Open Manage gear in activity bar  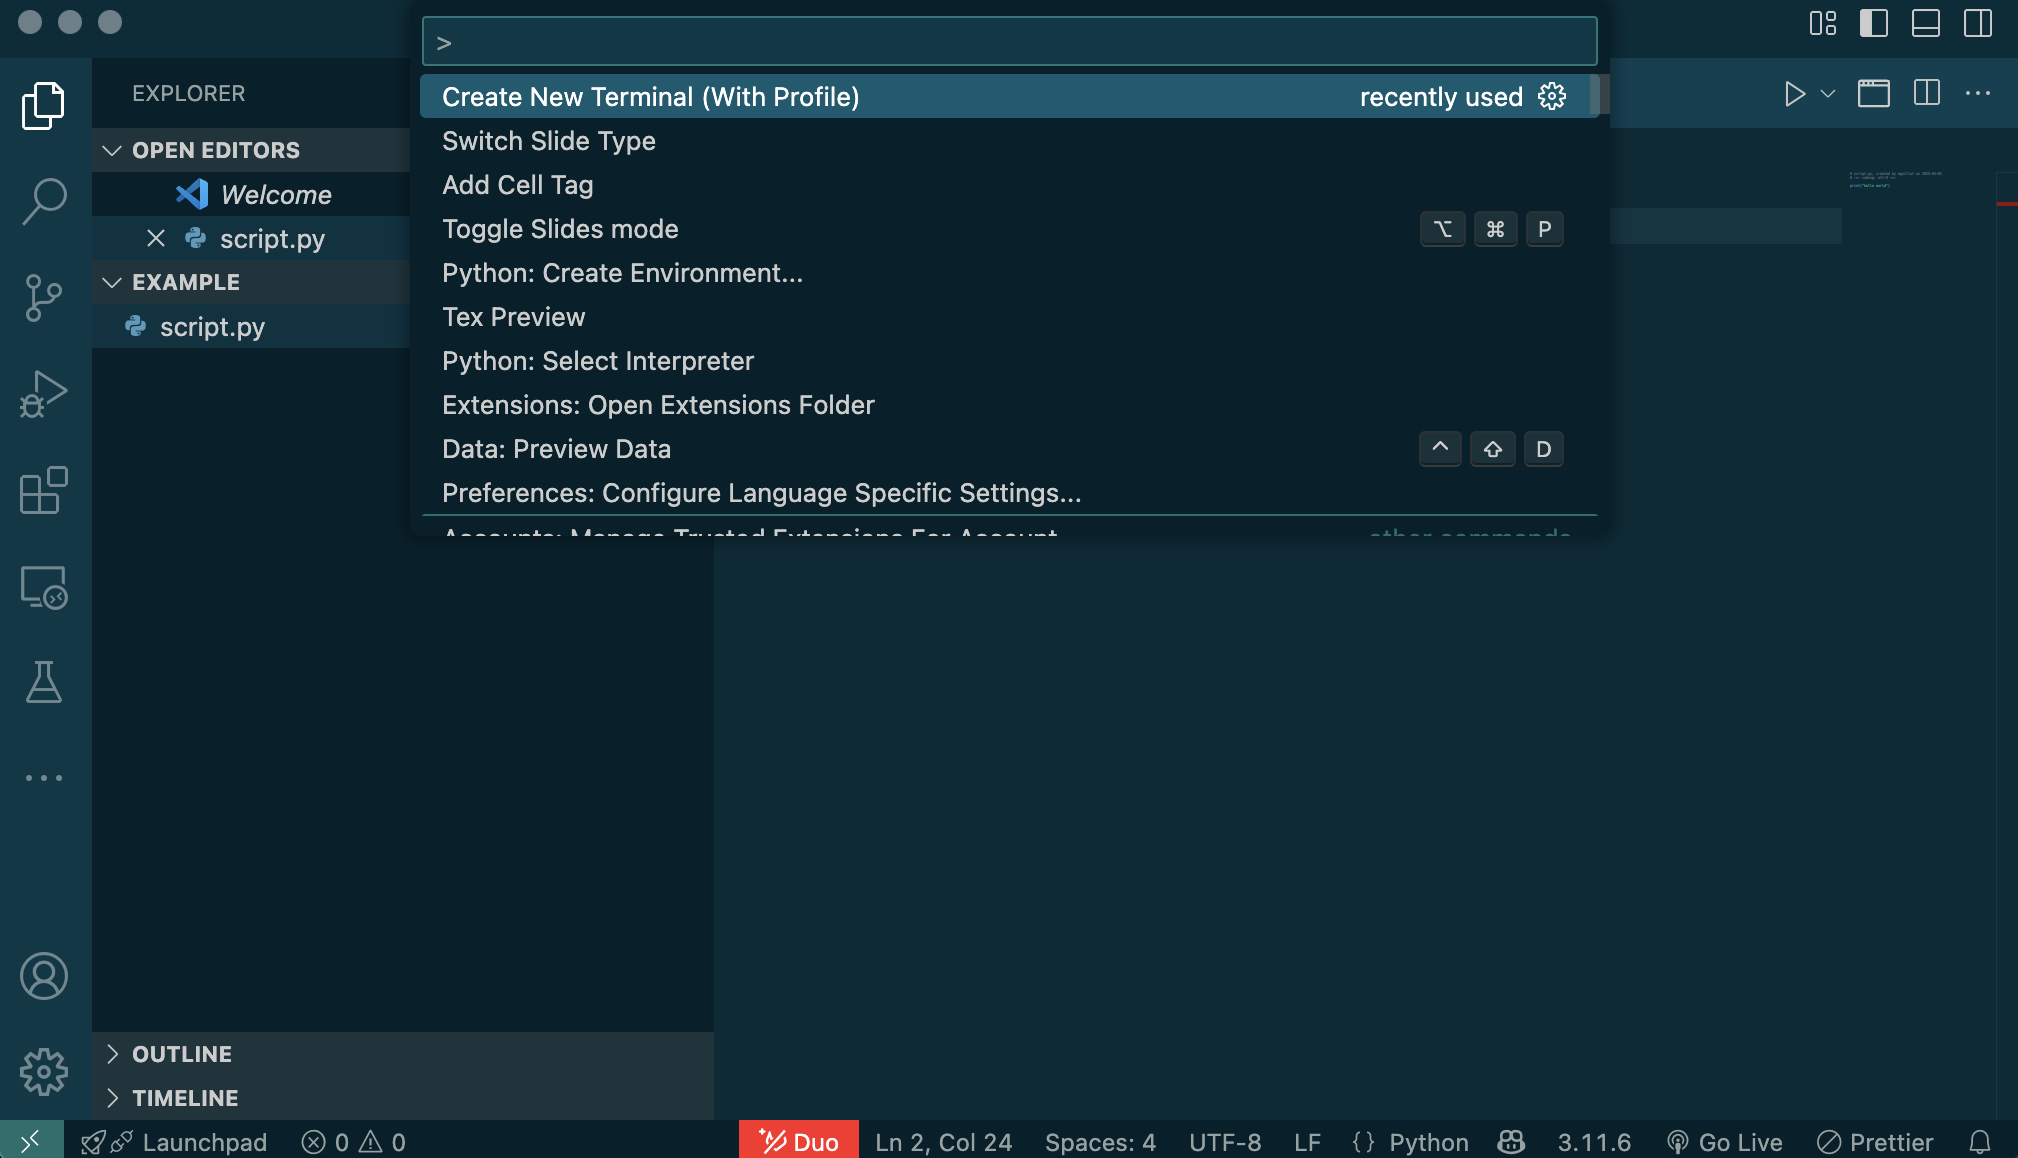tap(44, 1072)
